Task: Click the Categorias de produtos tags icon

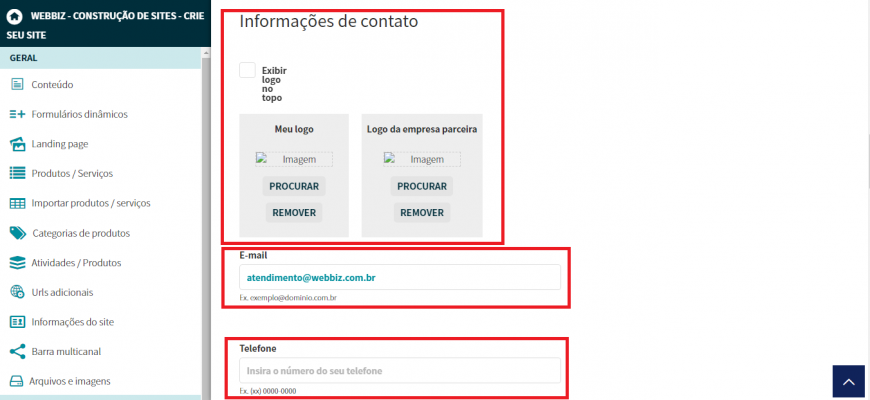Action: (x=17, y=233)
